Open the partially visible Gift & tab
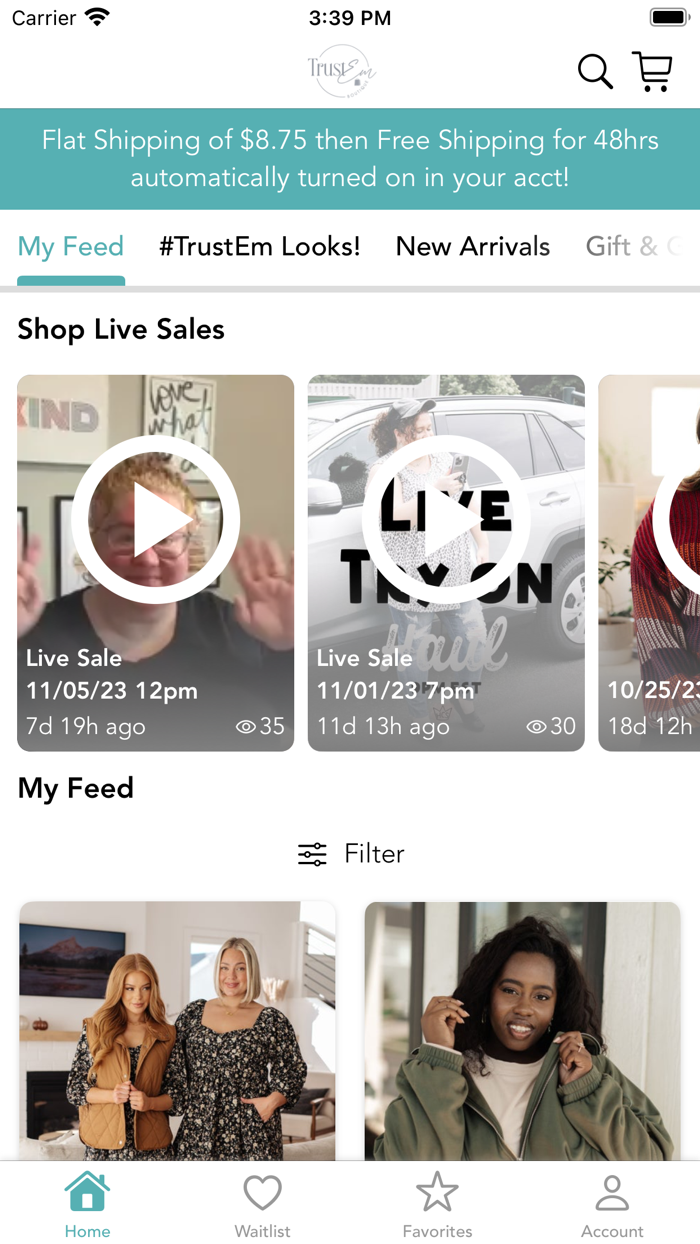 coord(632,246)
